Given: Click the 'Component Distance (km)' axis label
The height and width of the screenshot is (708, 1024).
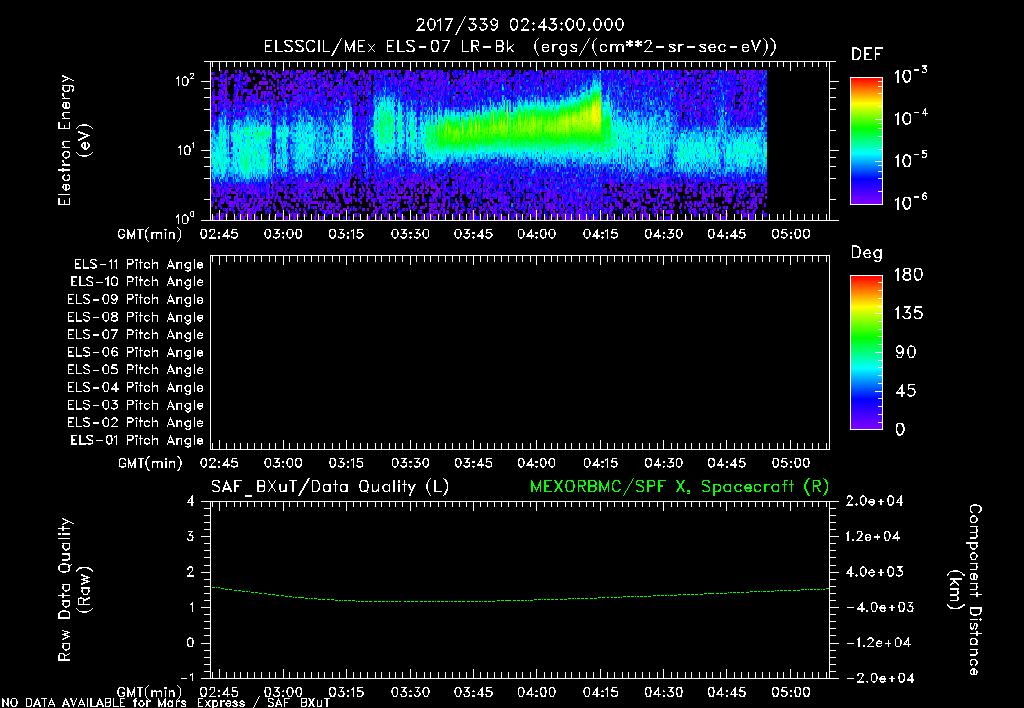Looking at the screenshot, I should [x=965, y=589].
